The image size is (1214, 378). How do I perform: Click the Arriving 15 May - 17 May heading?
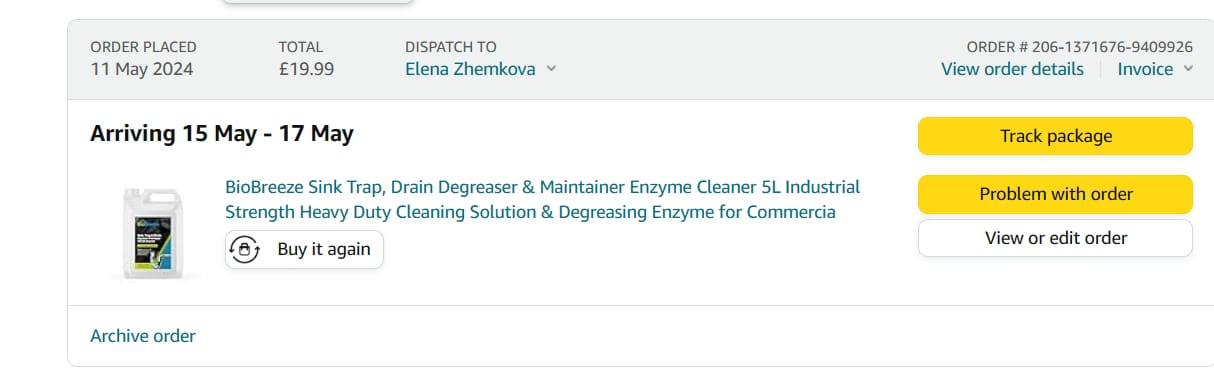click(222, 133)
